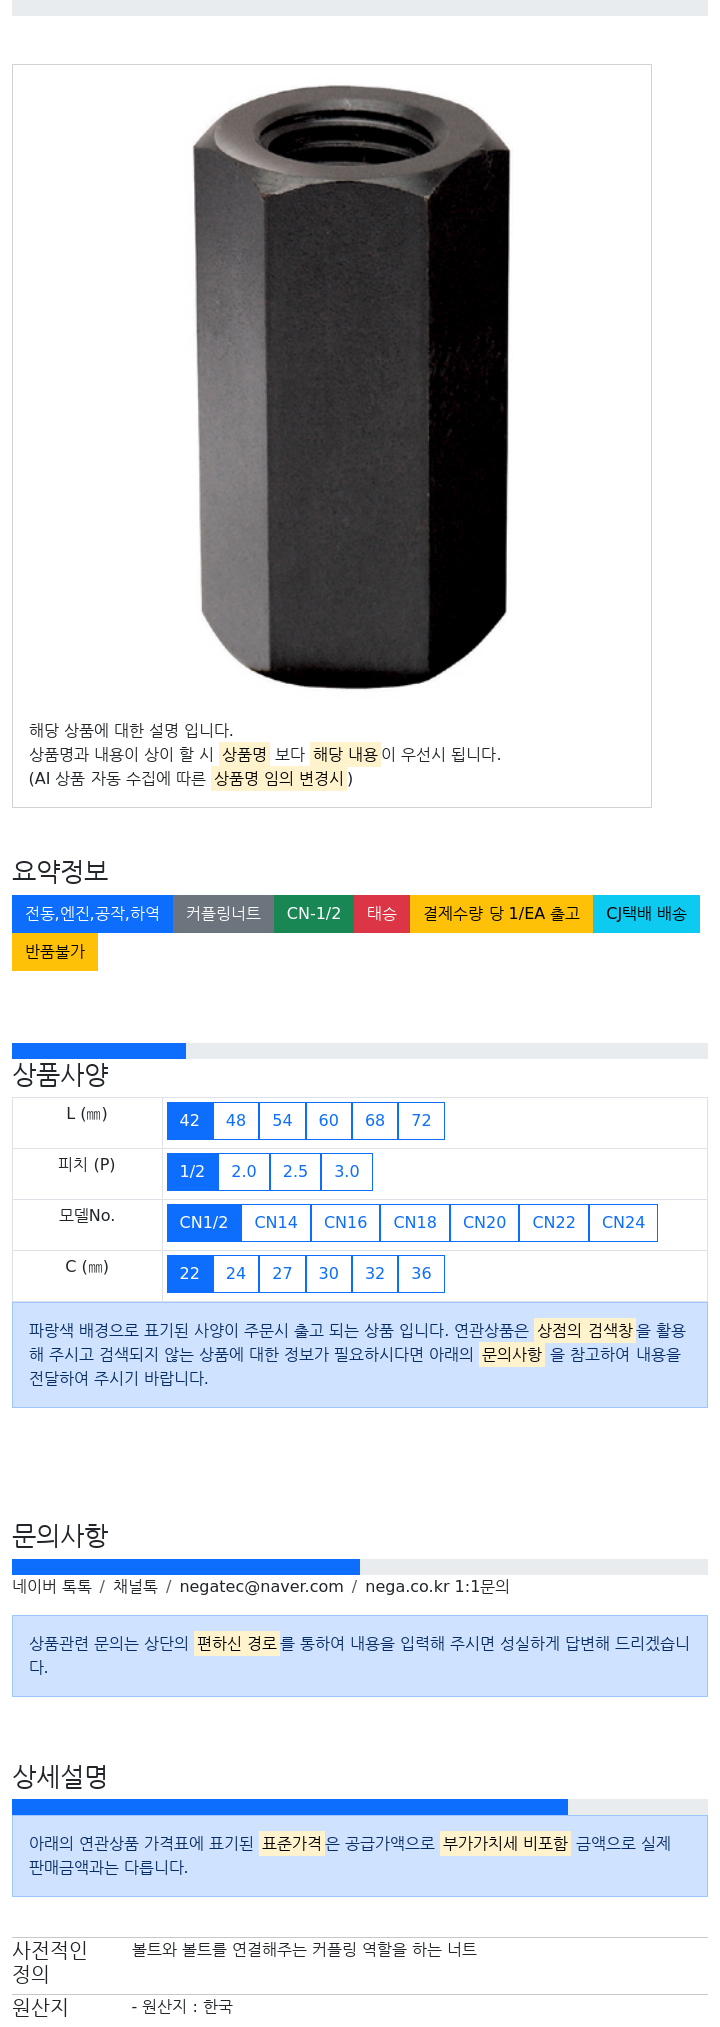Click the green CN-1/2 tag
The width and height of the screenshot is (720, 2027).
pos(314,914)
